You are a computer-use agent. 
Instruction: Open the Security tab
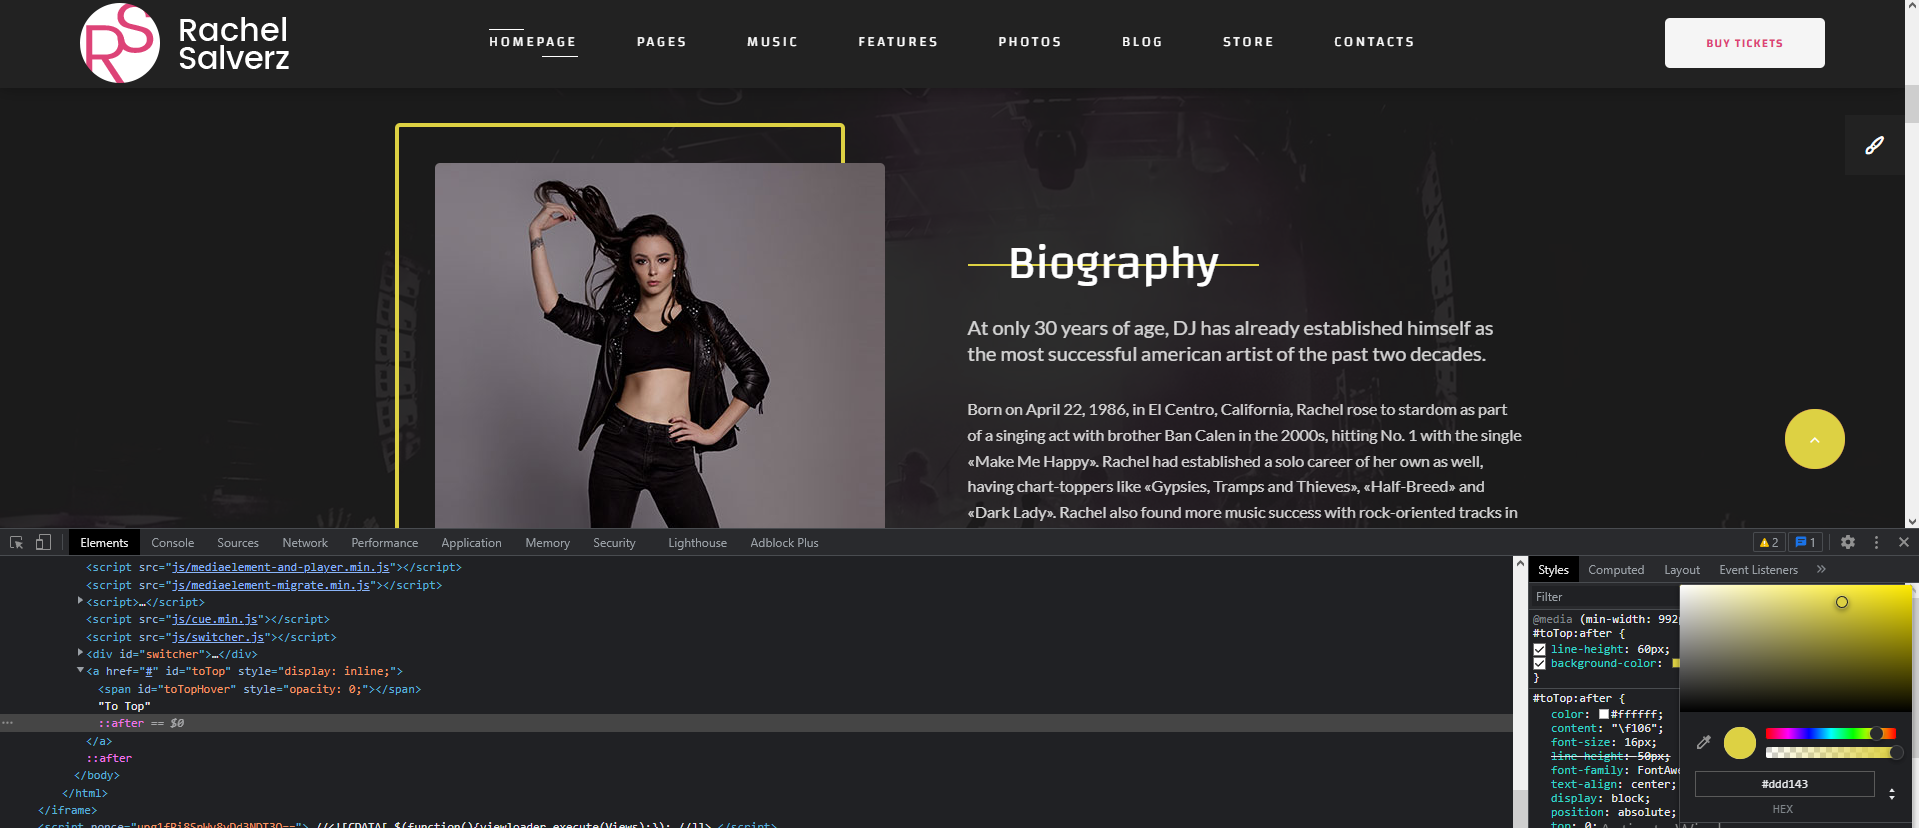[614, 543]
